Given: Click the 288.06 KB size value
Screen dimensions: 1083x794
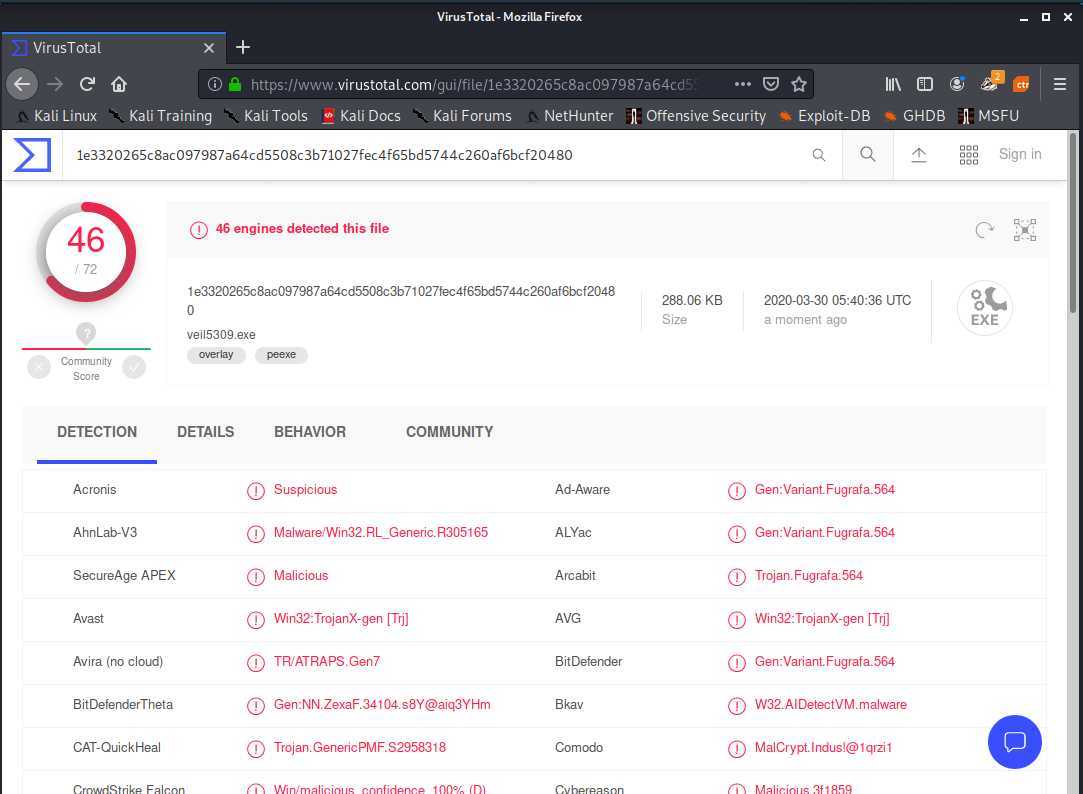Looking at the screenshot, I should 692,300.
